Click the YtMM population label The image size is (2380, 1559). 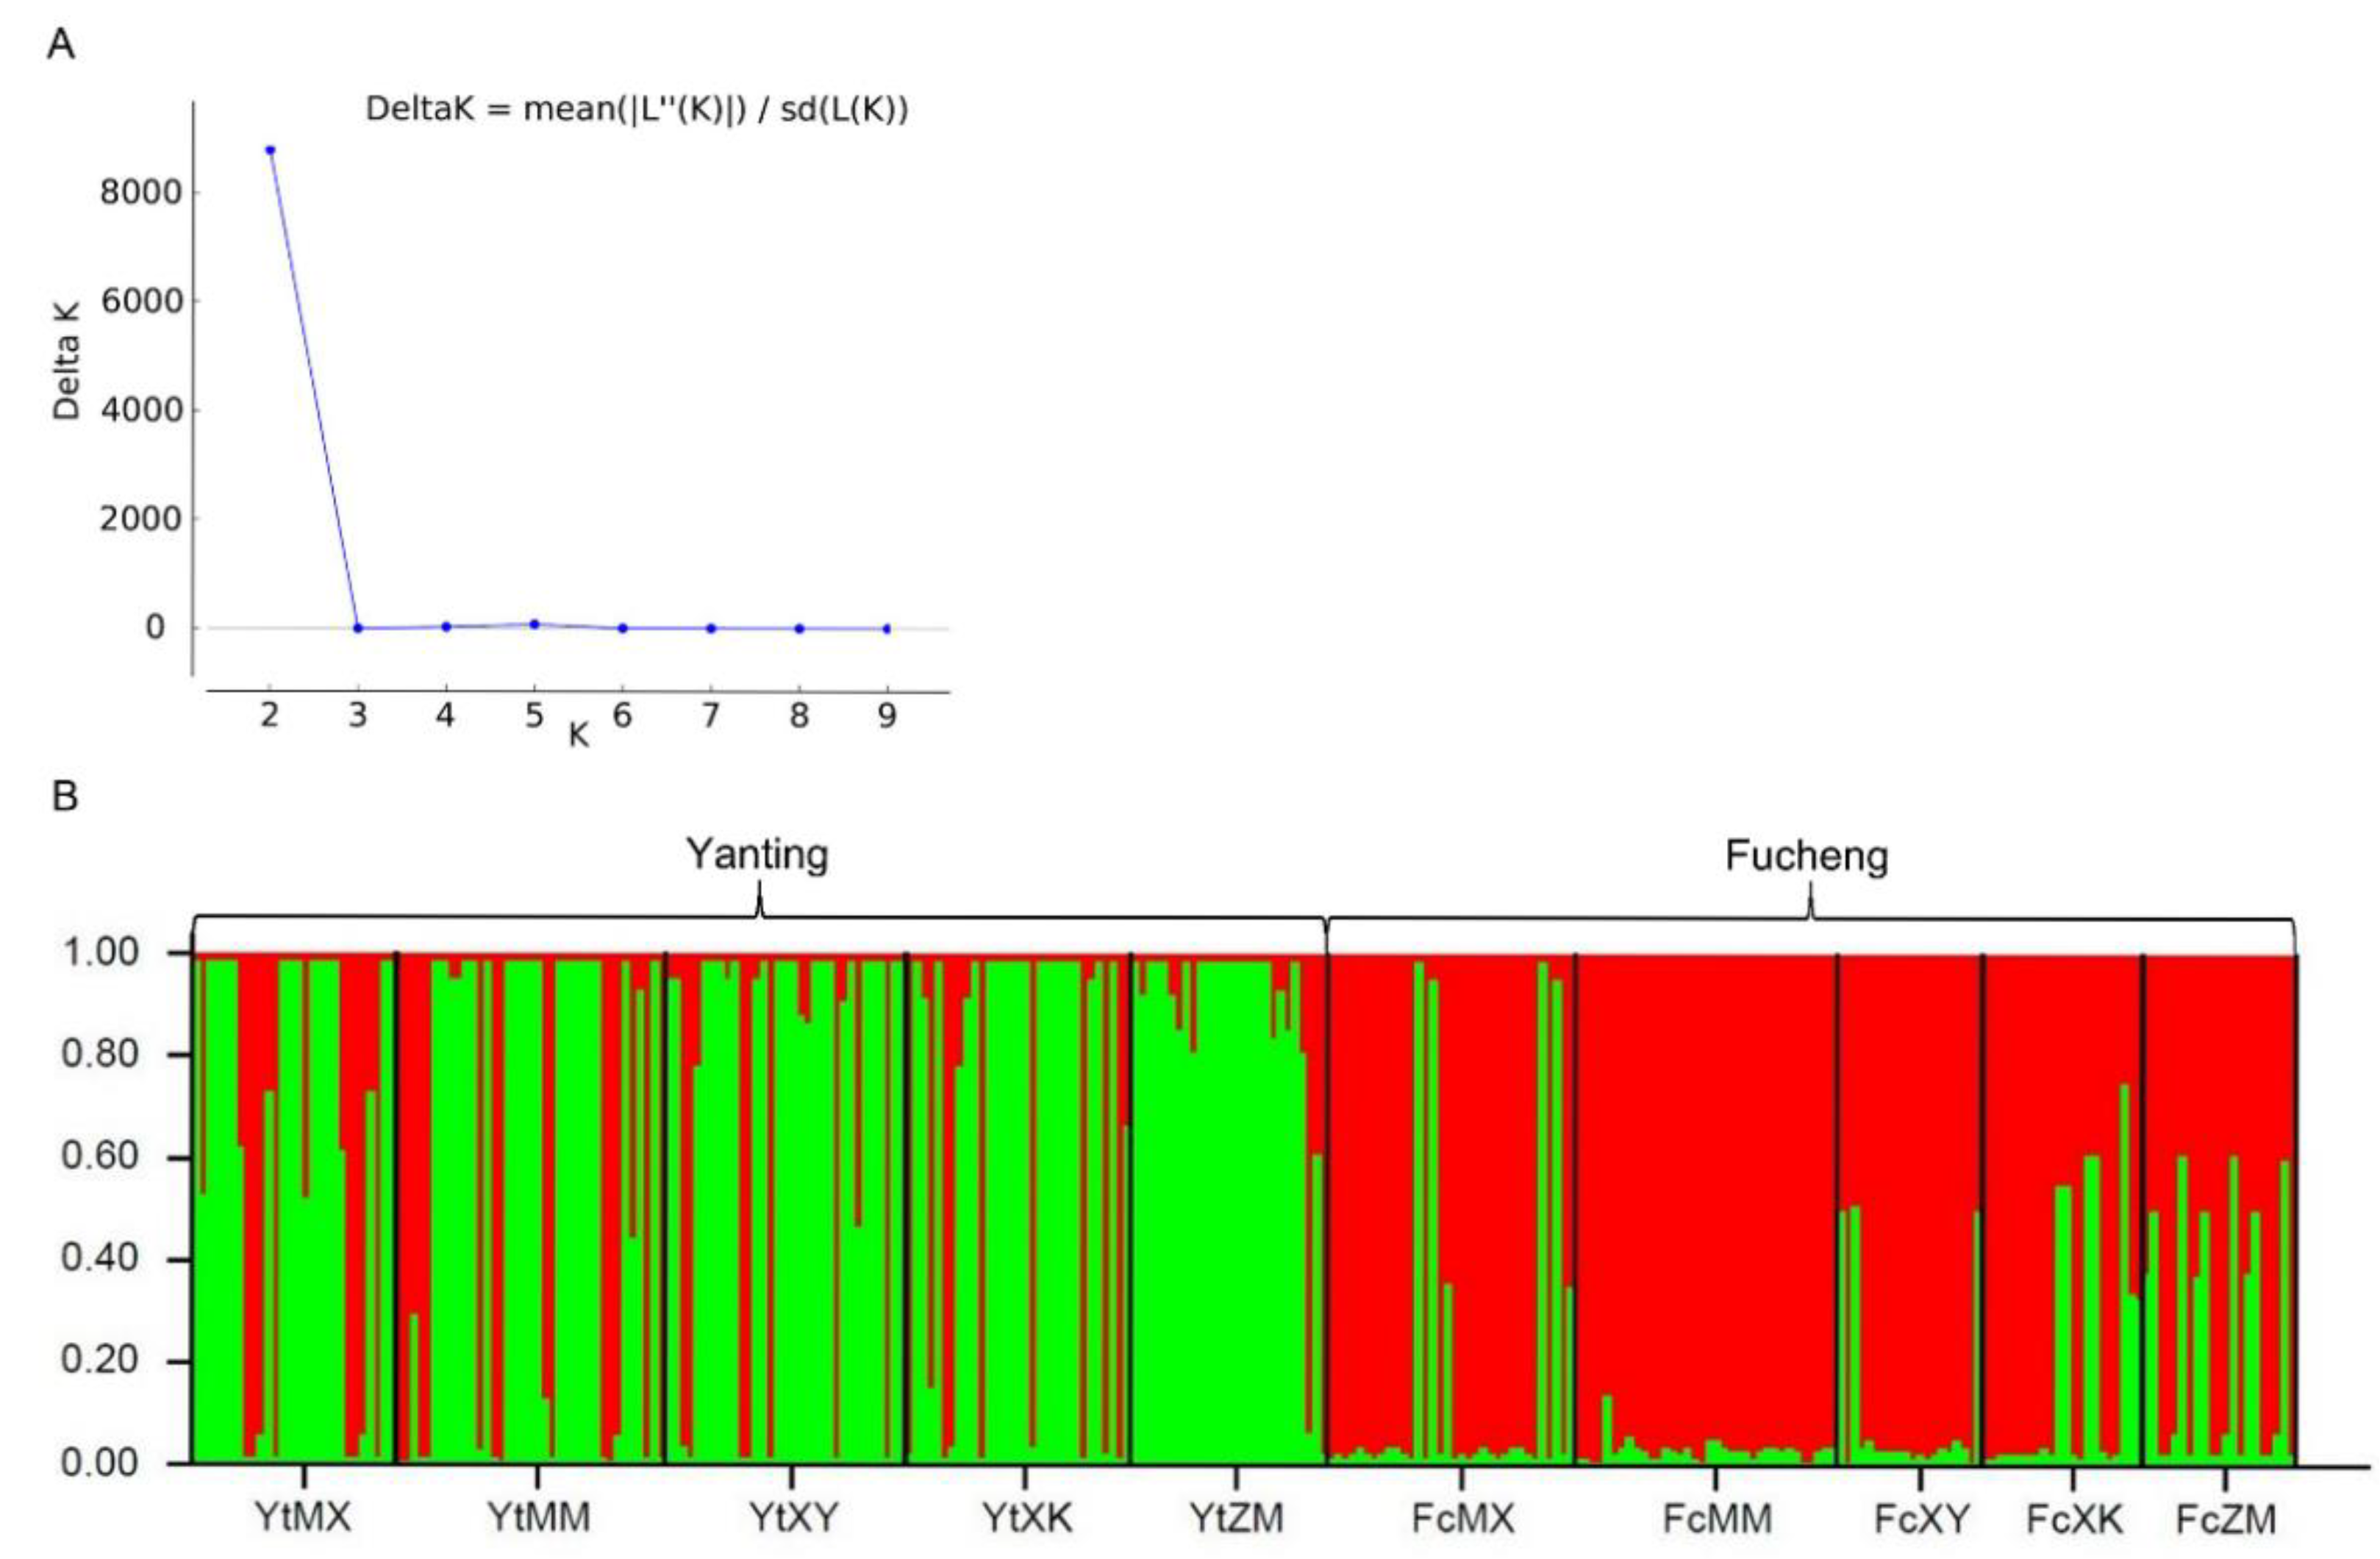539,1518
